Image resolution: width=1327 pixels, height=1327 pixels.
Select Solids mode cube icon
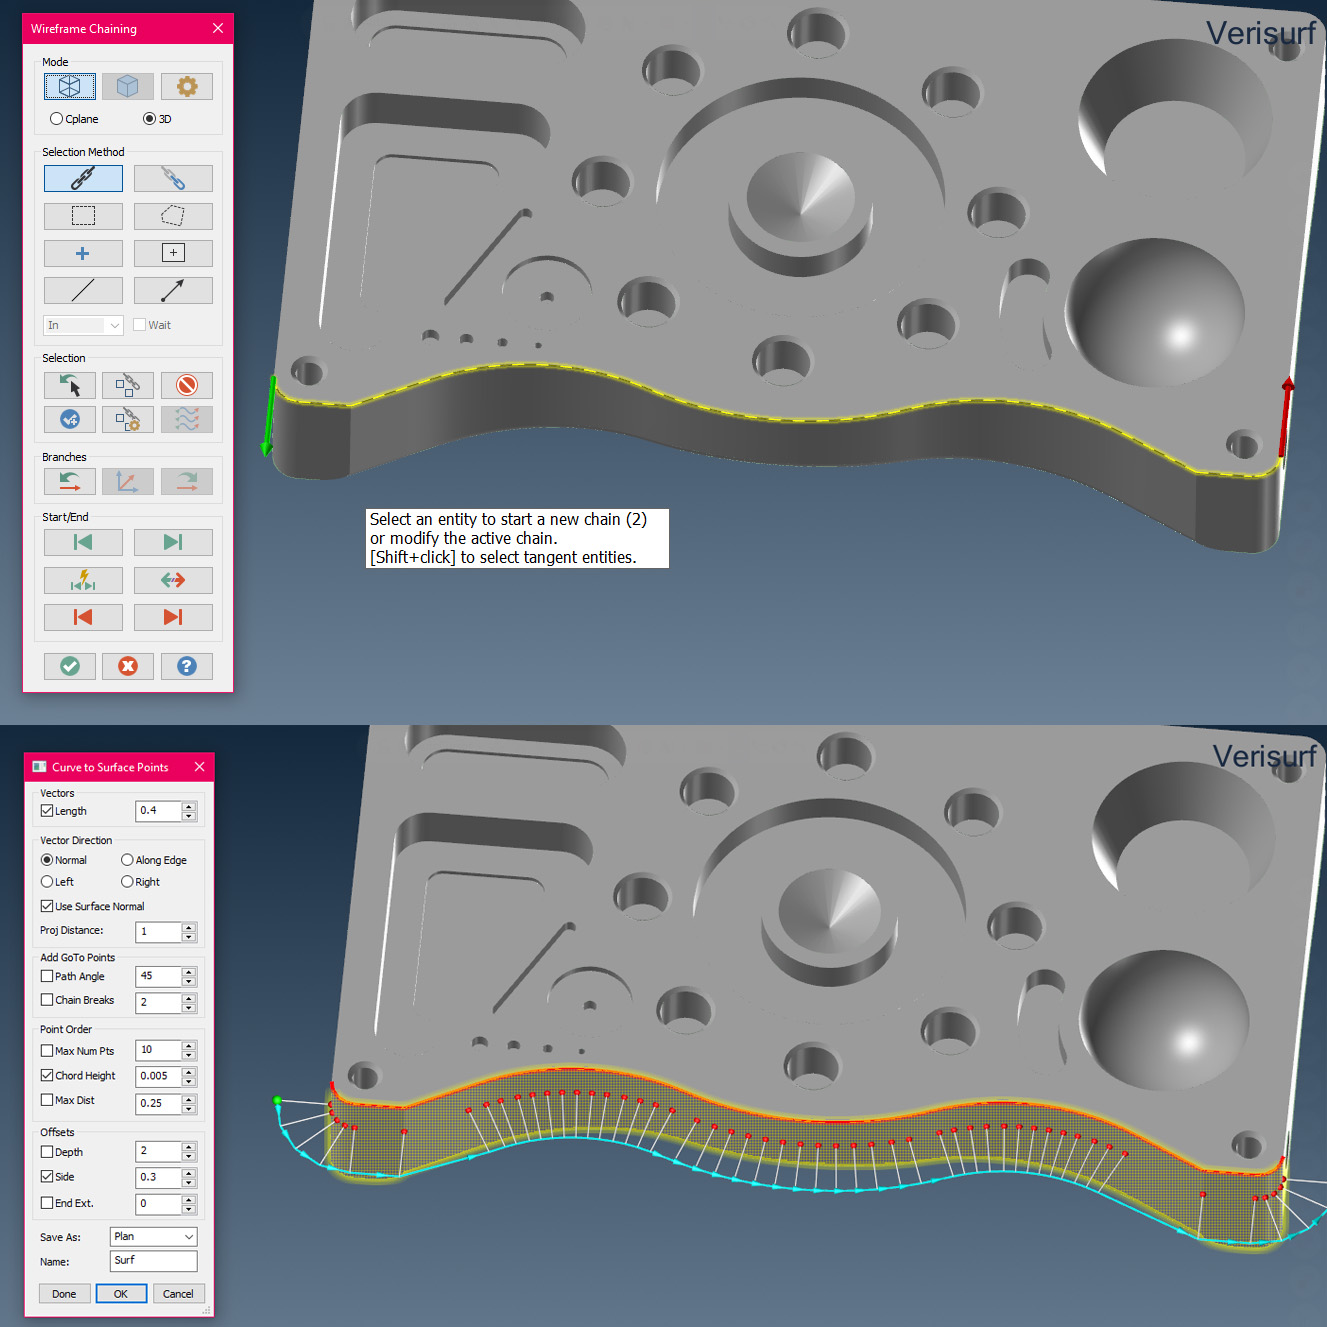pos(128,87)
